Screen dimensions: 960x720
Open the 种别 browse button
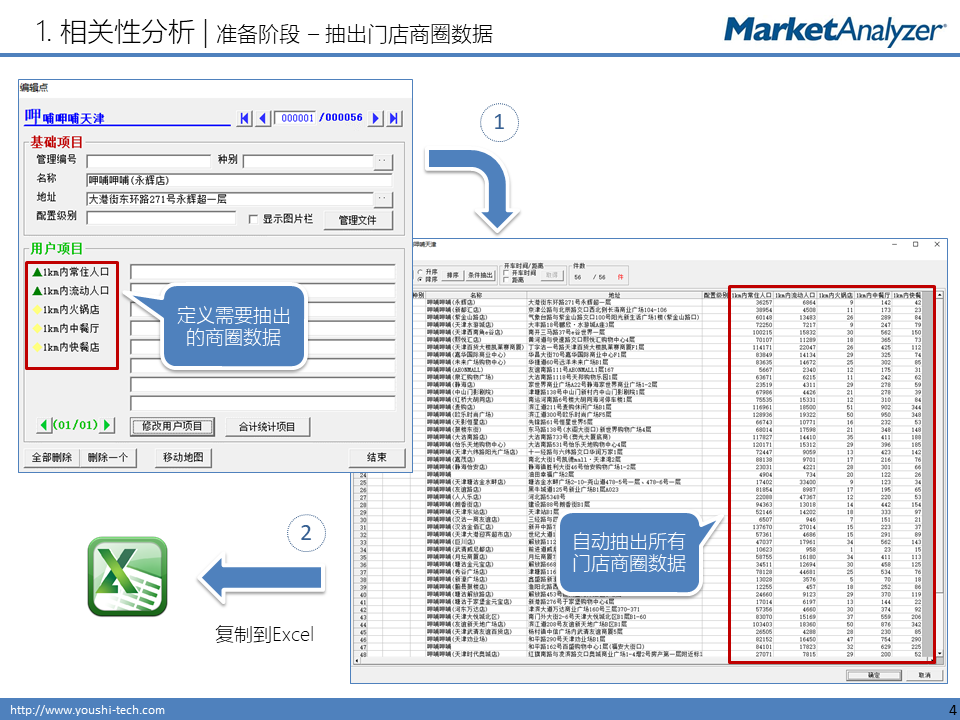[383, 162]
